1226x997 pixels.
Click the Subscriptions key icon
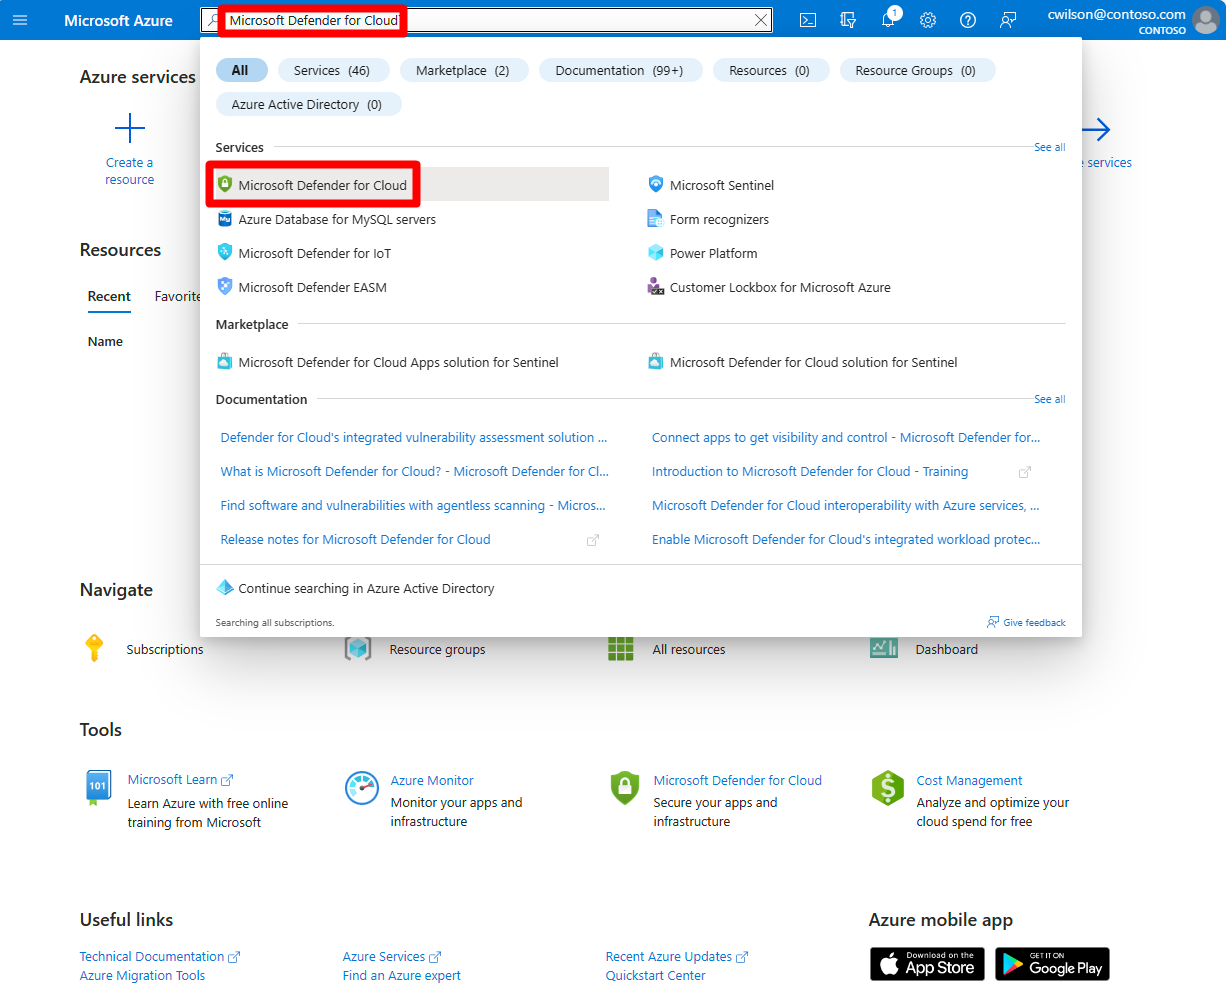pos(94,648)
